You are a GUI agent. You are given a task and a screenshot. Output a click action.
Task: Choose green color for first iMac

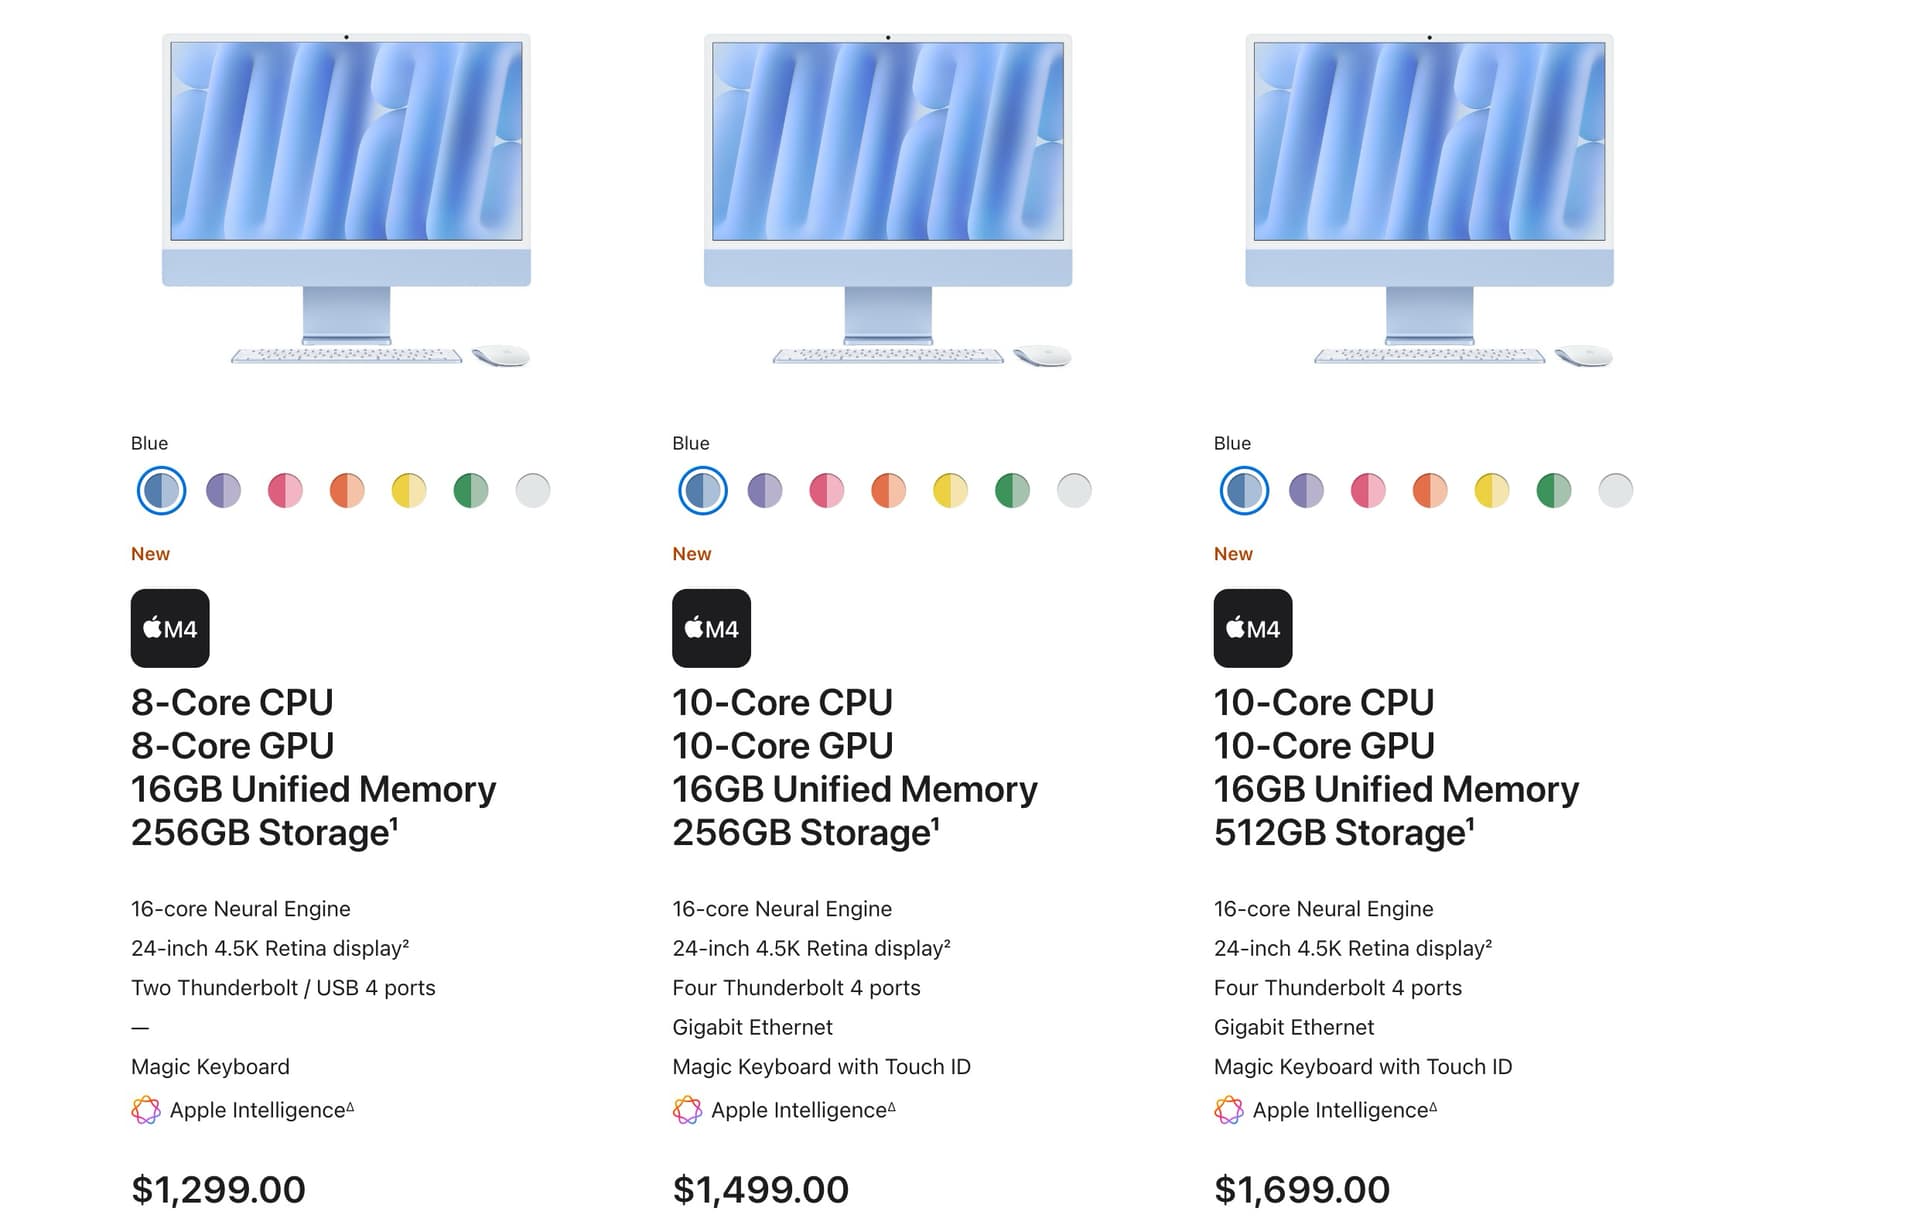[x=471, y=491]
